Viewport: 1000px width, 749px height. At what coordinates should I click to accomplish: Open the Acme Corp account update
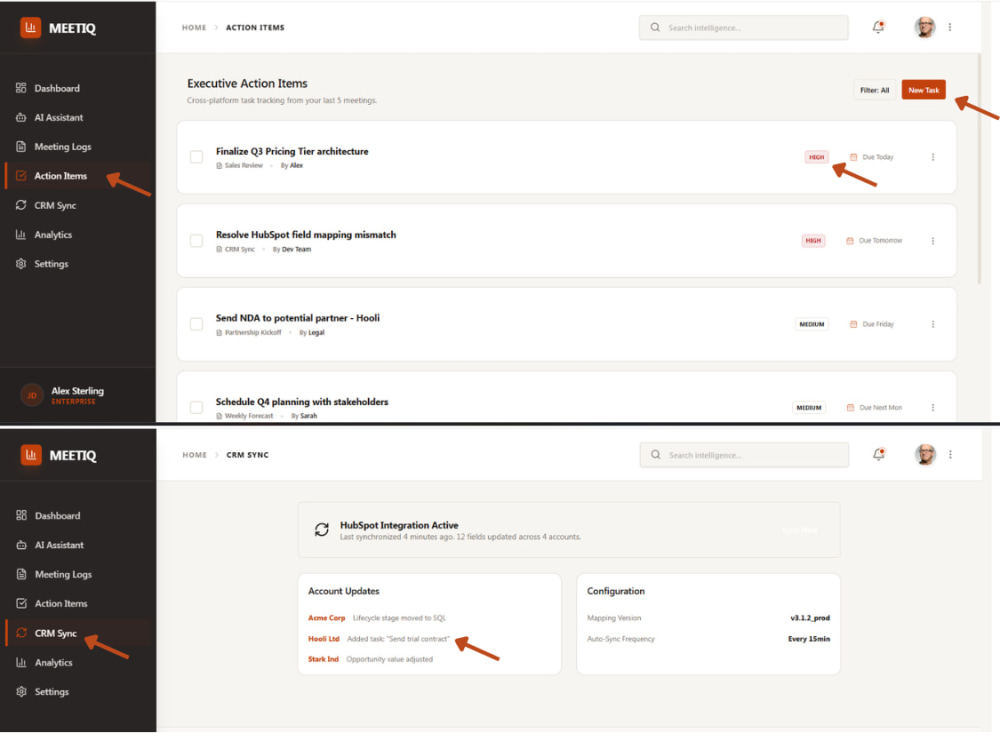click(x=377, y=618)
